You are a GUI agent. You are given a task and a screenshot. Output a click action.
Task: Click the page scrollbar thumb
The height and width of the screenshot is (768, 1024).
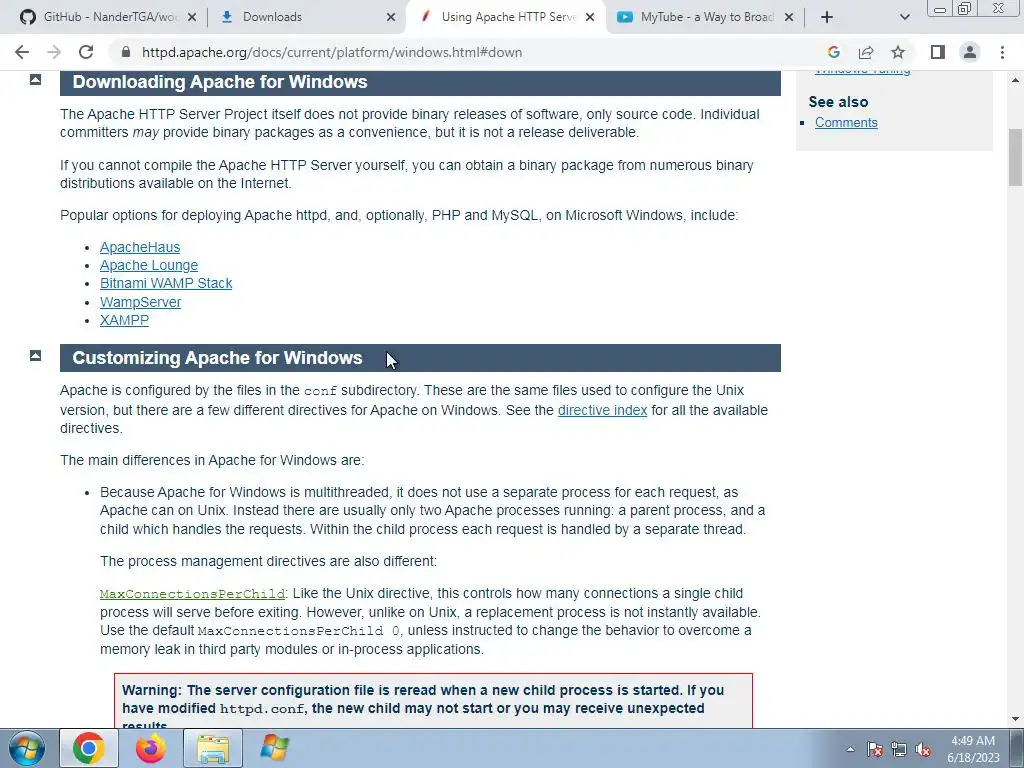pos(1015,157)
